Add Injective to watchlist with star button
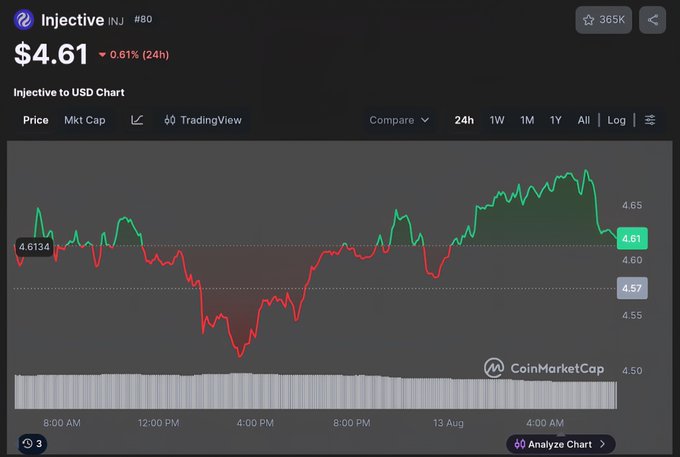 [603, 20]
